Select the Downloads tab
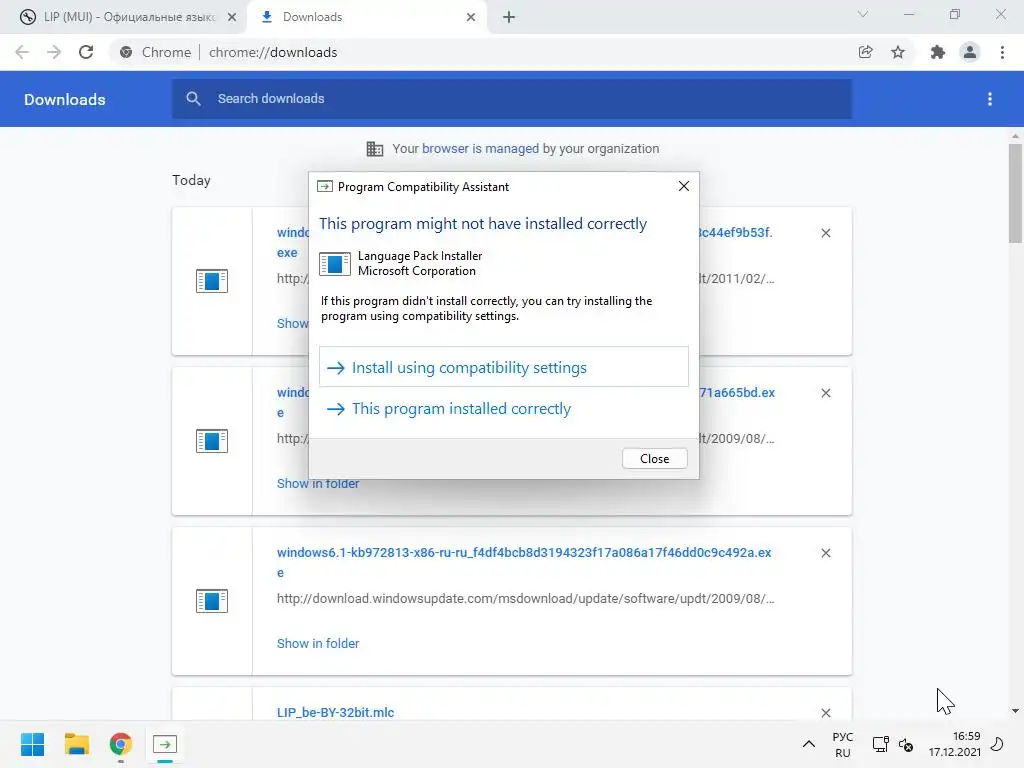 366,17
